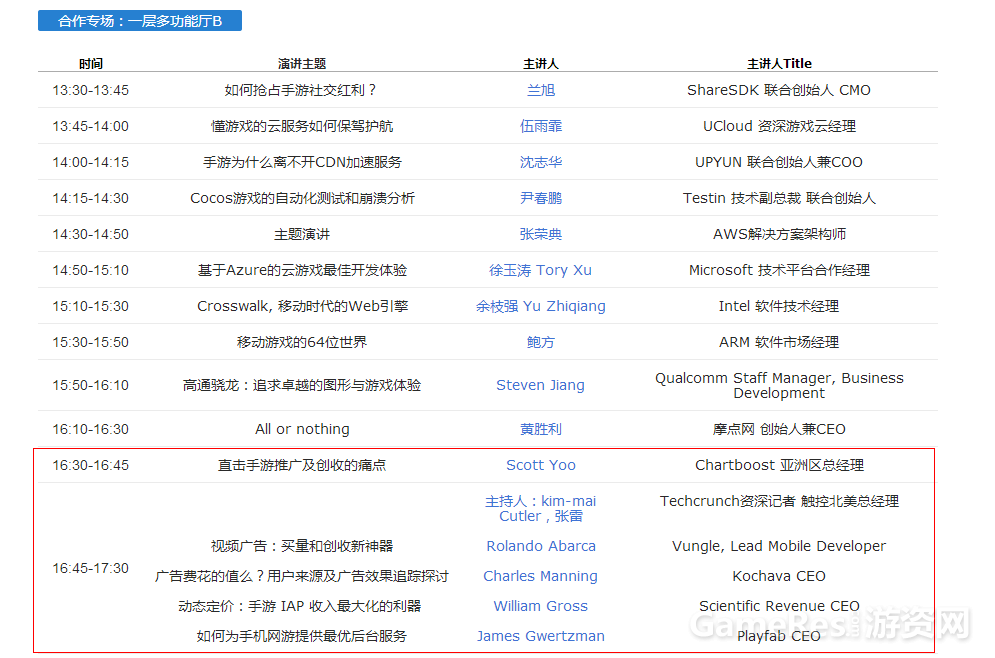Screen dimensions: 995x658
Task: Open speaker link 张荣典
Action: click(541, 235)
